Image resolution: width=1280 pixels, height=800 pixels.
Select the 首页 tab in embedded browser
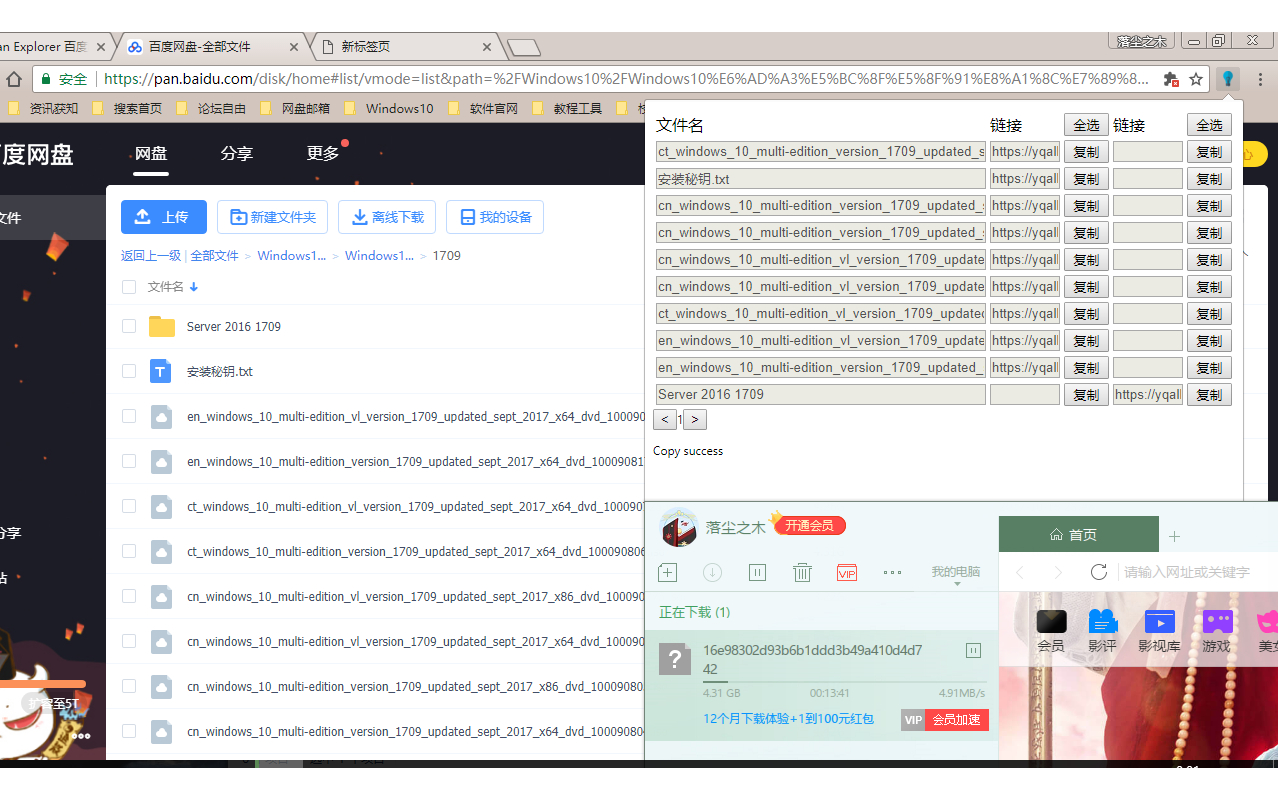pyautogui.click(x=1079, y=535)
